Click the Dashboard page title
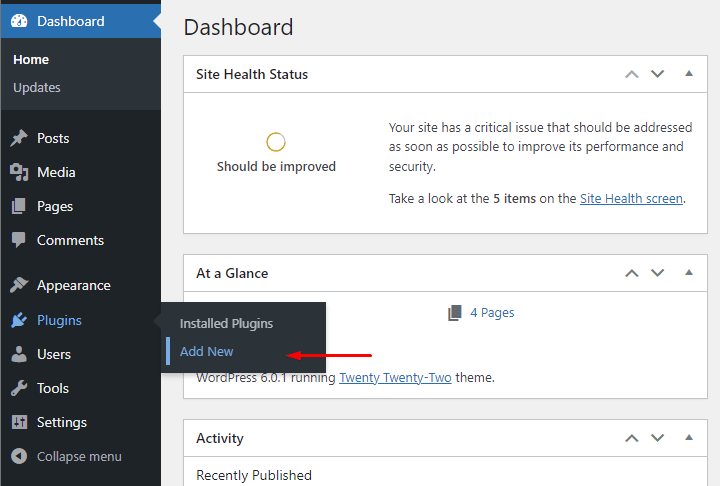The height and width of the screenshot is (486, 720). (238, 27)
